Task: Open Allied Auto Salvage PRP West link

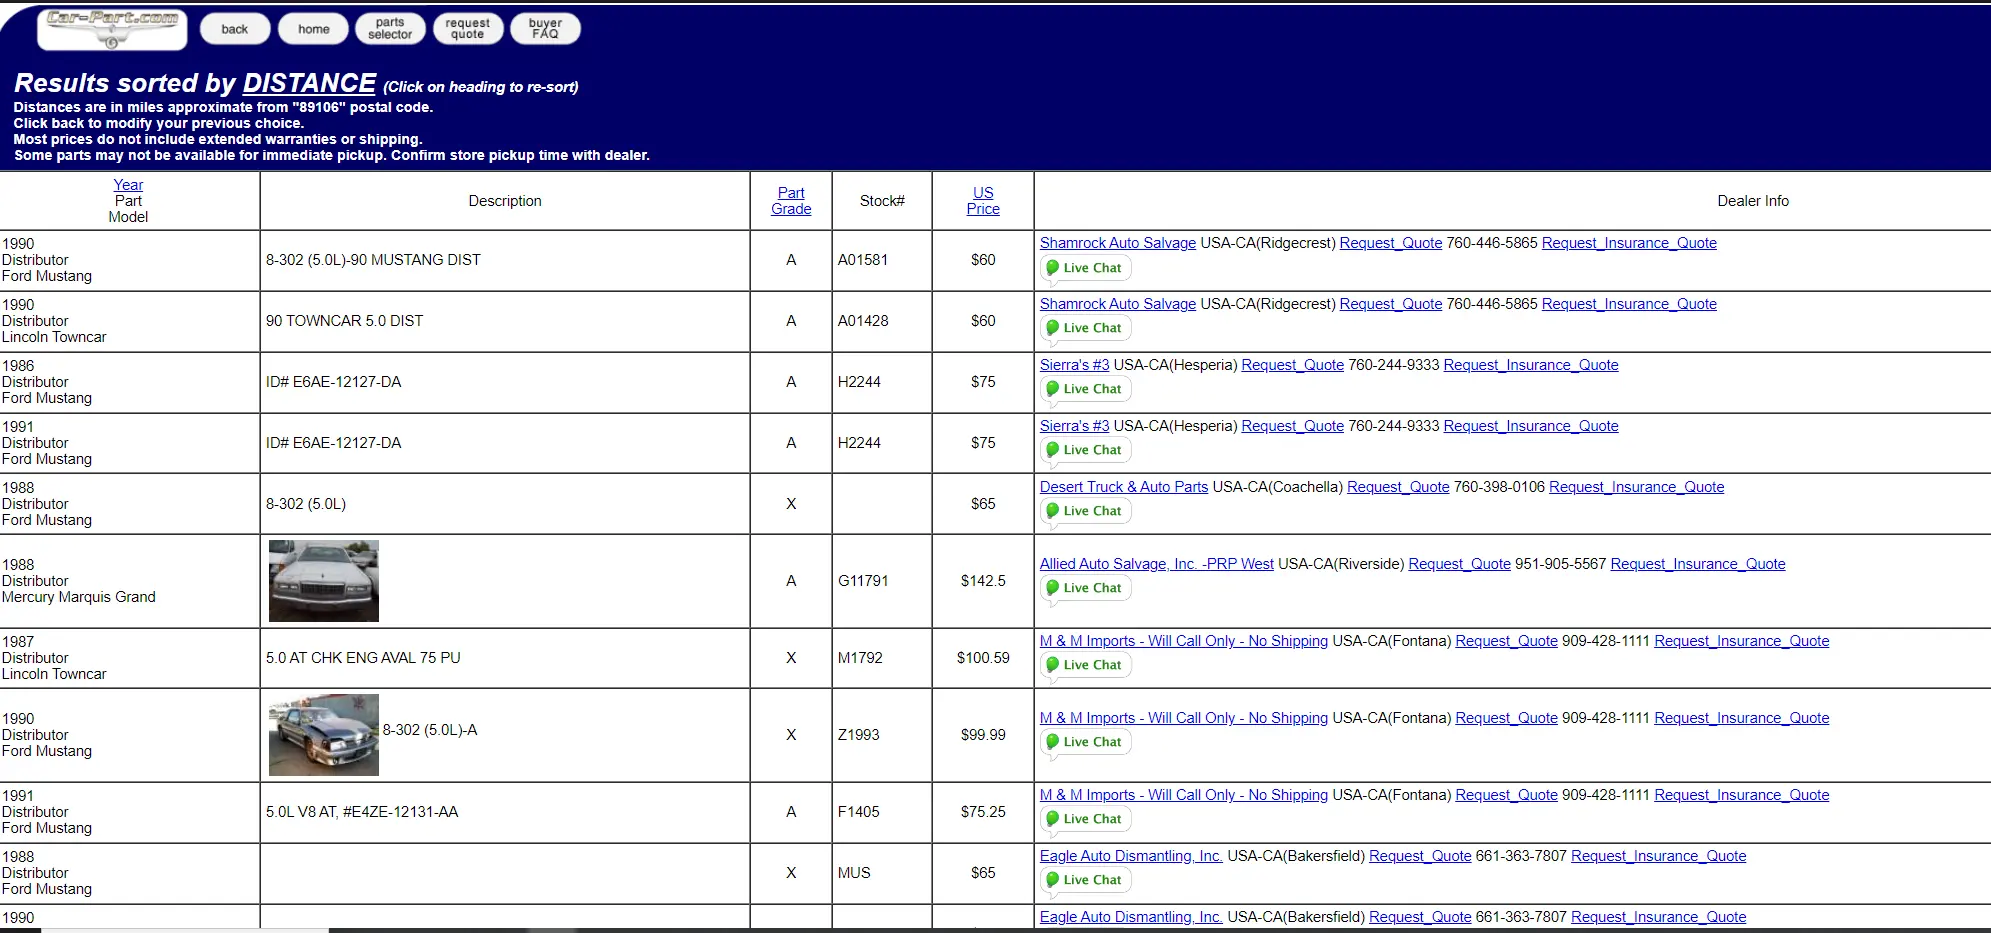Action: pos(1157,564)
